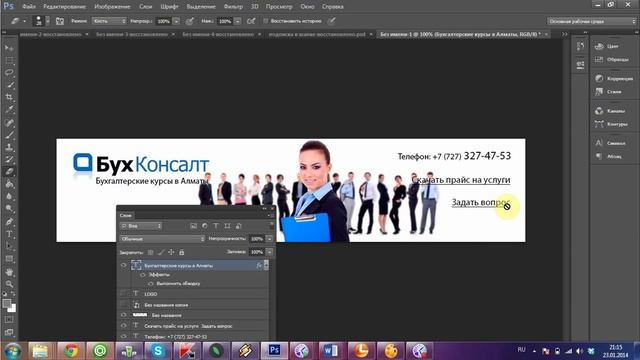Open the eraser mode dropdown Кисть
The image size is (640, 360).
point(109,21)
